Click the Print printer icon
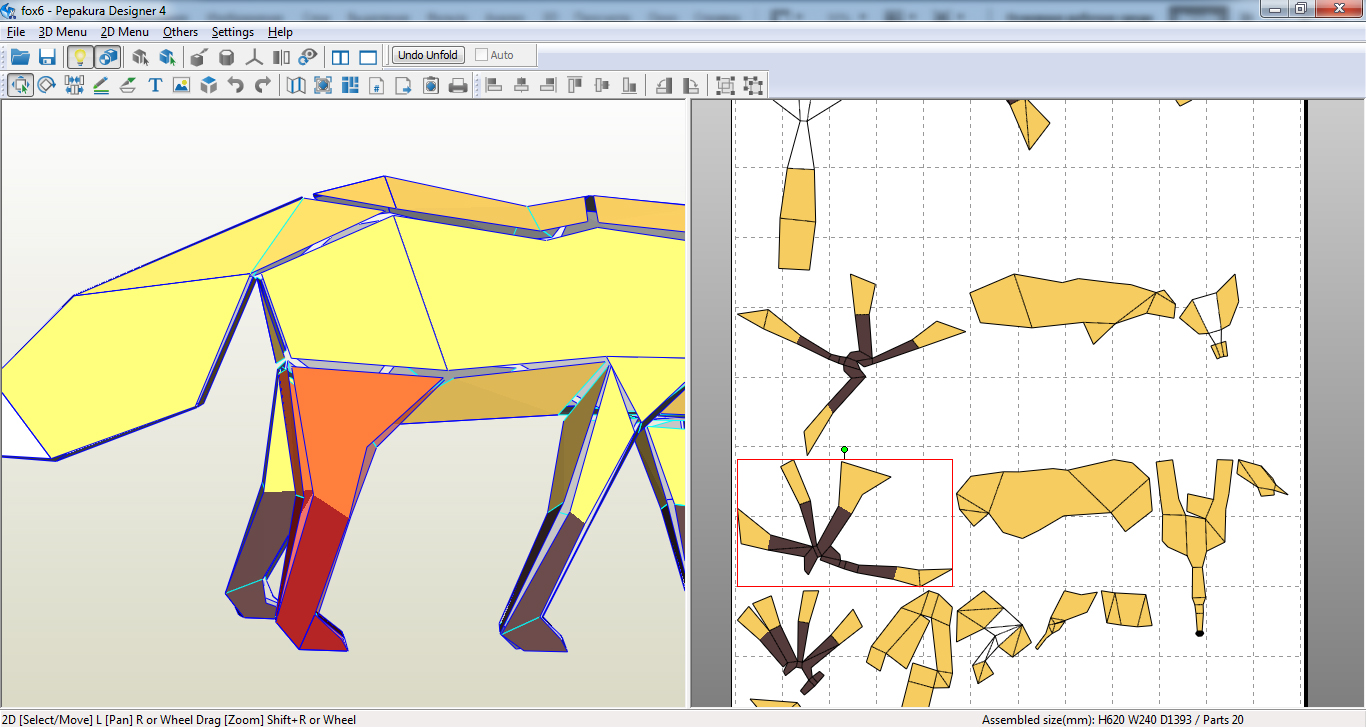1366x728 pixels. tap(458, 86)
